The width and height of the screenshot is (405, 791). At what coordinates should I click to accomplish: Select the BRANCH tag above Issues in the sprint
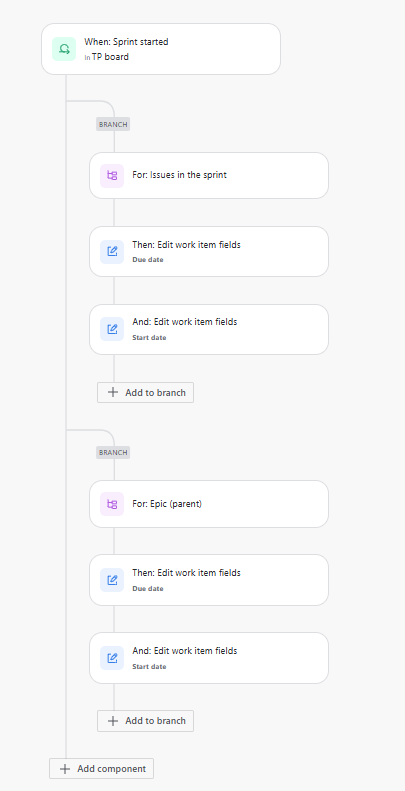(x=113, y=124)
